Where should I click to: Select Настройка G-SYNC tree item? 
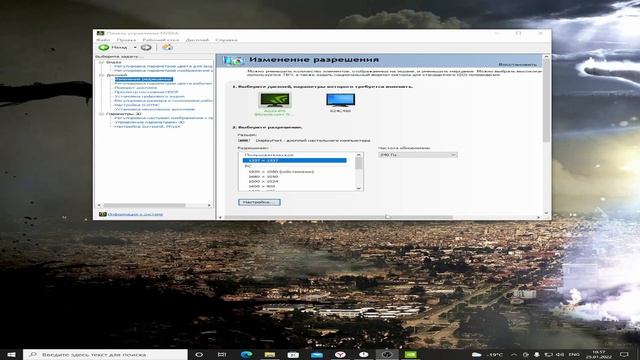[x=137, y=105]
